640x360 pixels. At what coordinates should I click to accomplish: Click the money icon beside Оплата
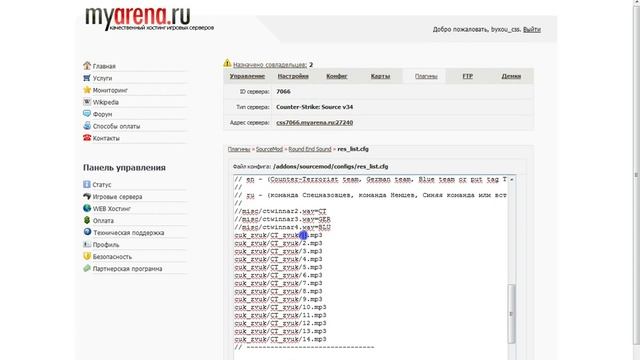[x=87, y=220]
